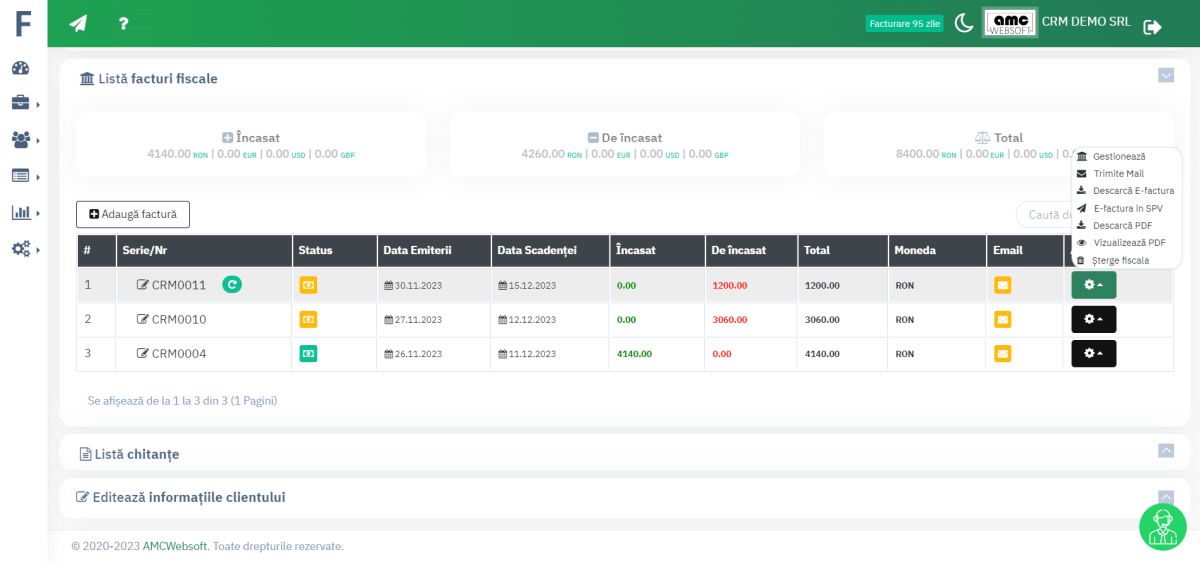Collapse the Listă facturi fiscale panel
Screen dimensions: 1200x564
coord(1165,75)
